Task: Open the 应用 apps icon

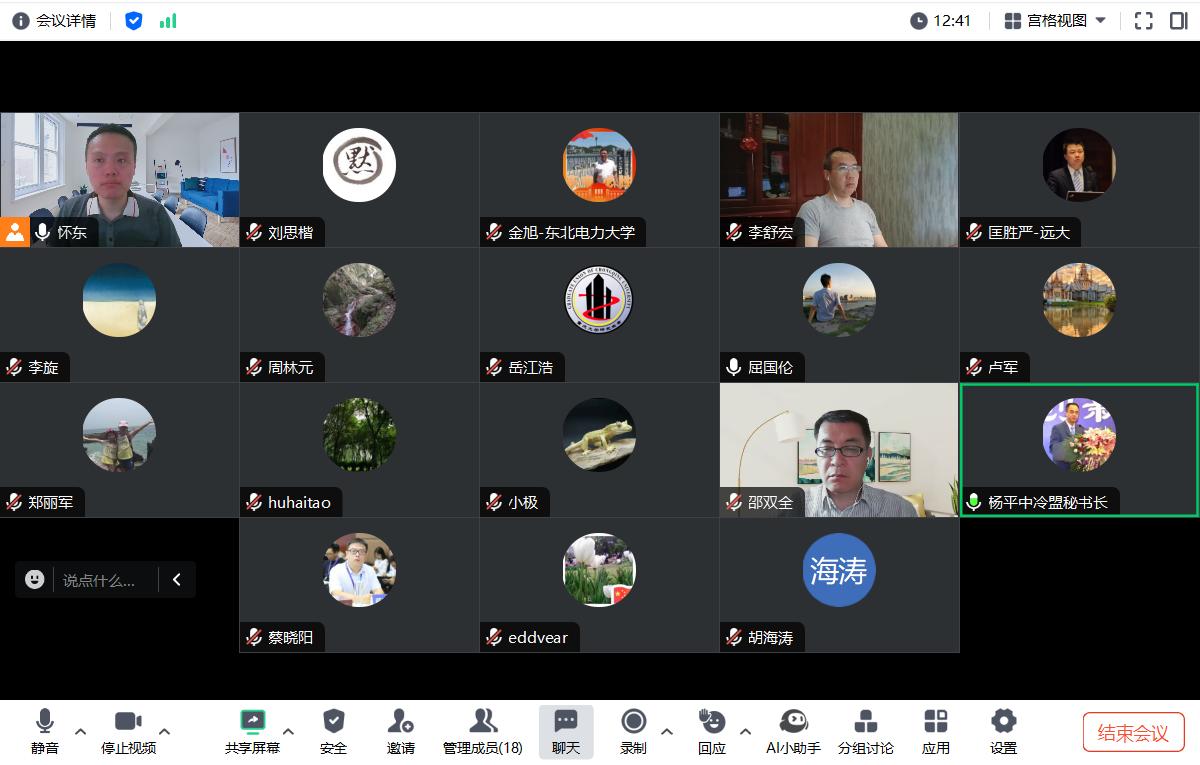Action: (936, 722)
